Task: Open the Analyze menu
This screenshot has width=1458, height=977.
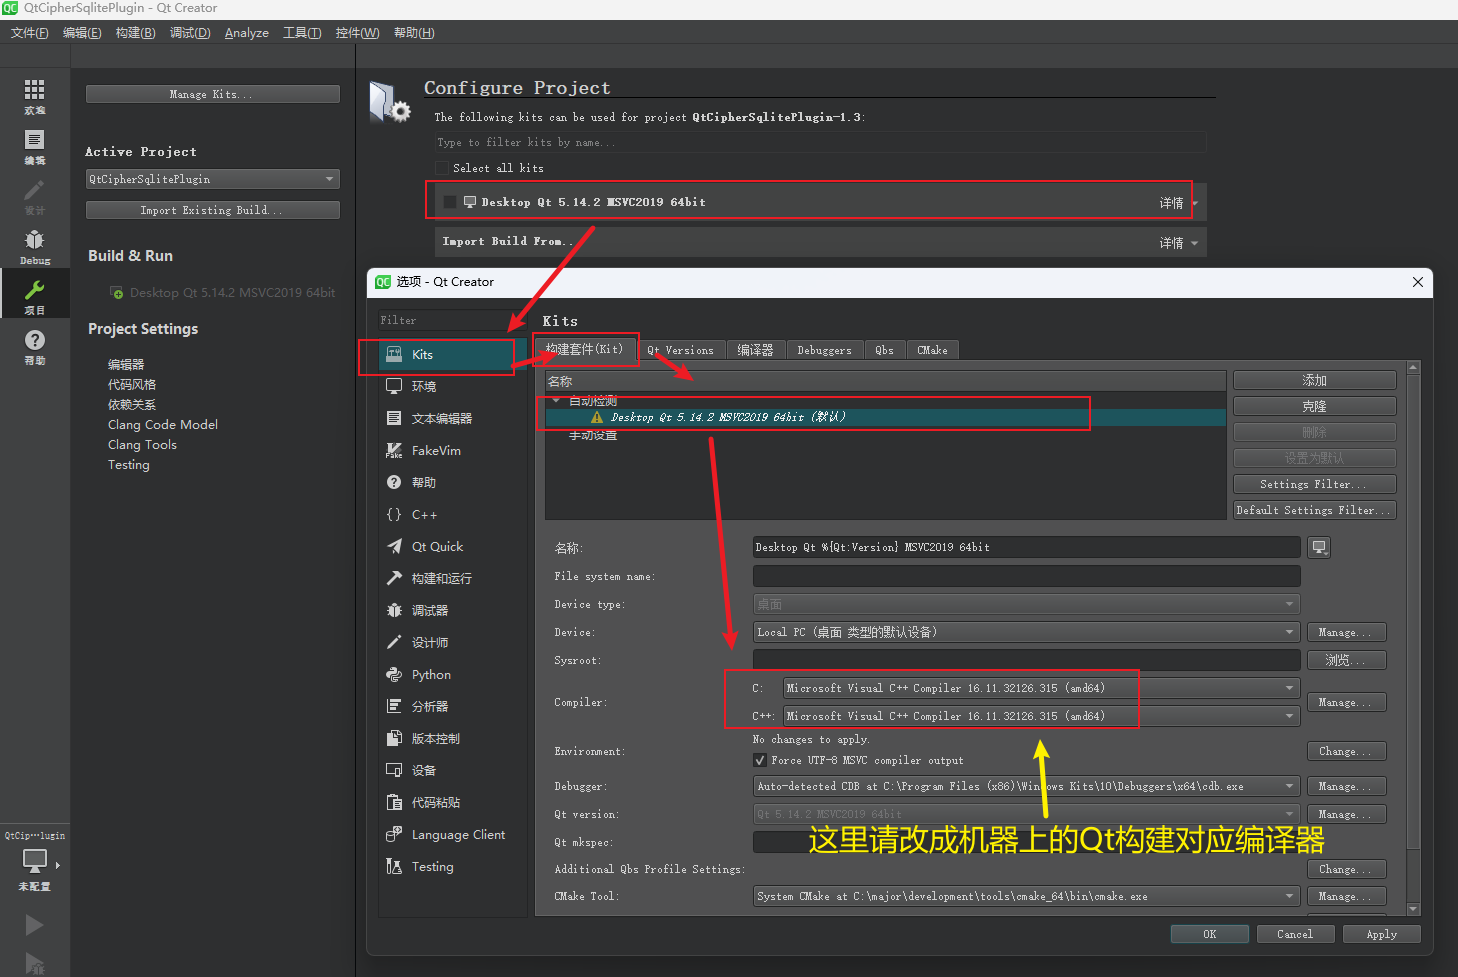Action: (x=246, y=33)
